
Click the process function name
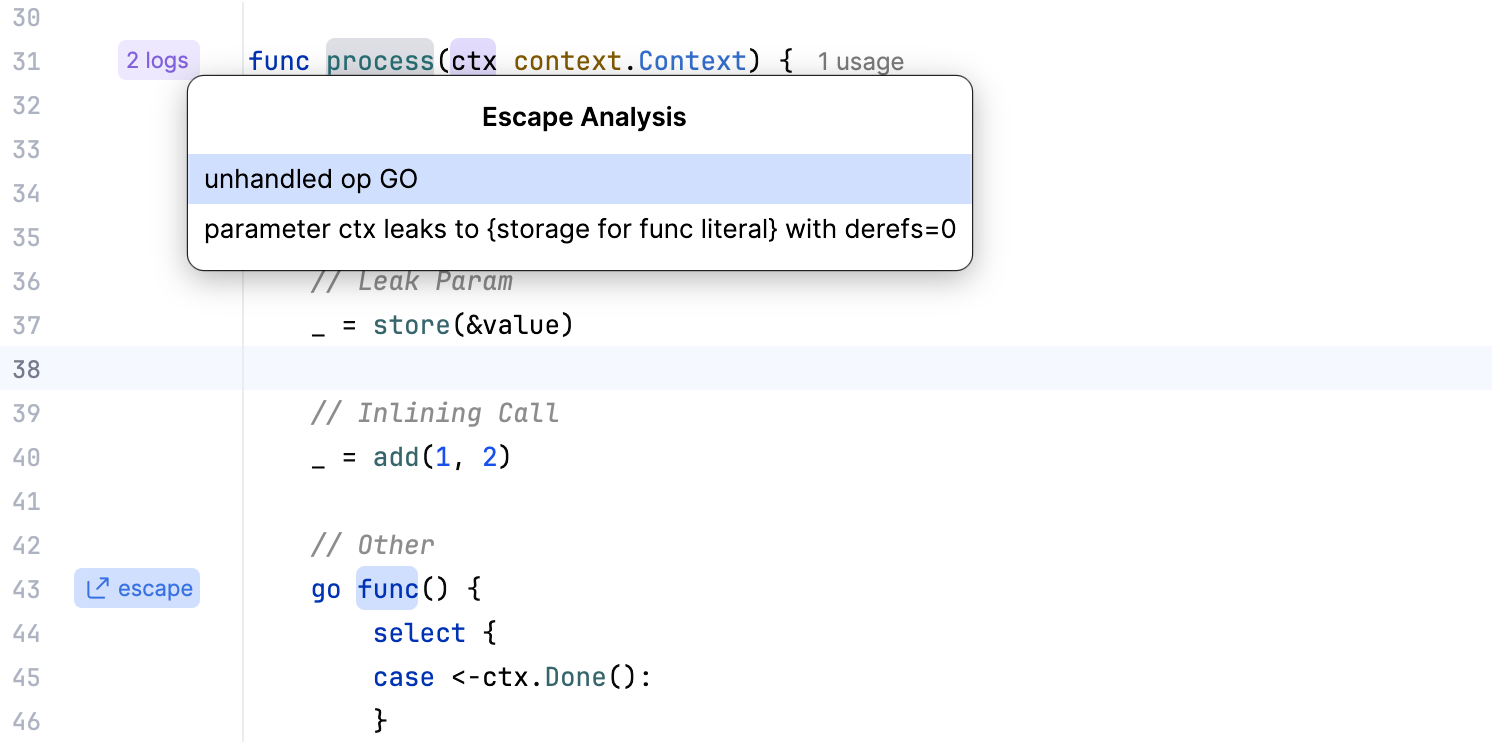tap(380, 61)
